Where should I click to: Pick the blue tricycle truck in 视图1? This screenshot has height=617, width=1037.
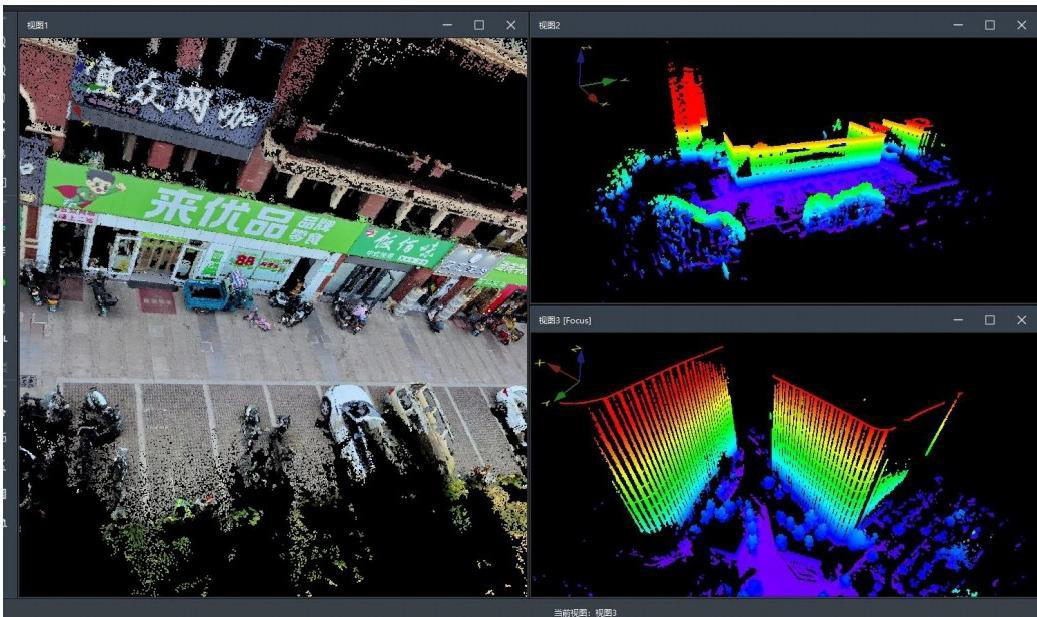click(216, 294)
